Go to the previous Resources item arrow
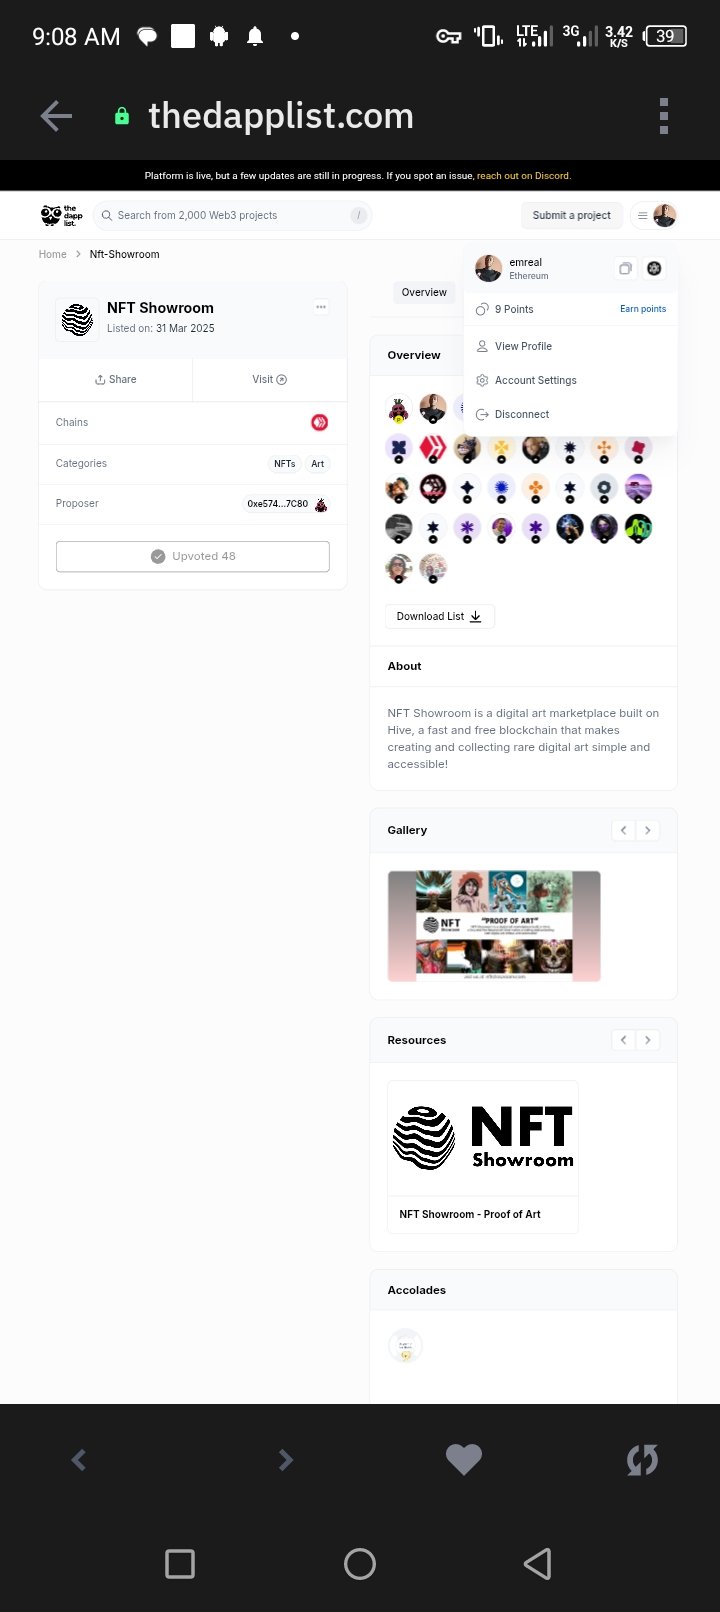Image resolution: width=720 pixels, height=1612 pixels. coord(623,1040)
